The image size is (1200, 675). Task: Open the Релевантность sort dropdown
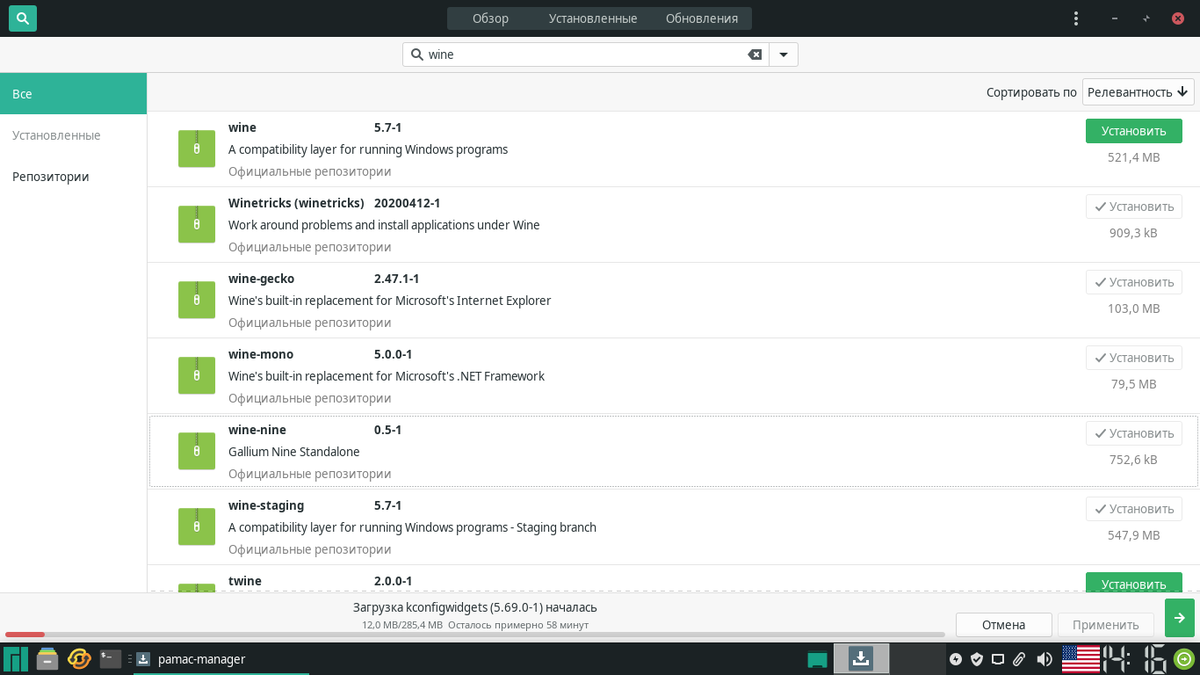pos(1138,92)
